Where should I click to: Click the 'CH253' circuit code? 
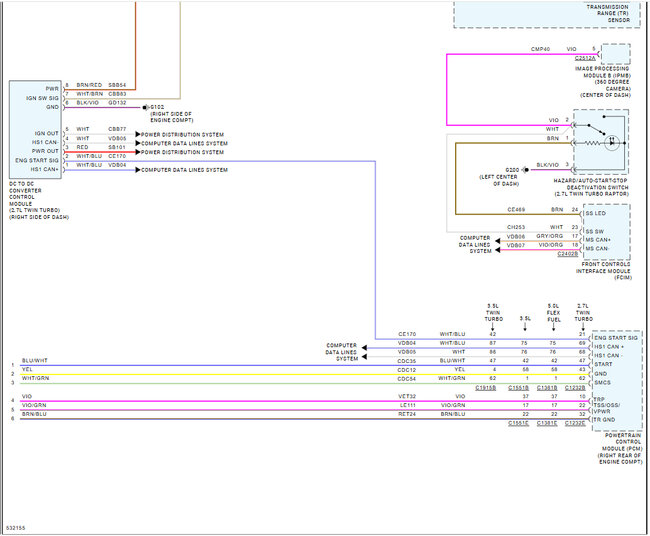[x=516, y=227]
